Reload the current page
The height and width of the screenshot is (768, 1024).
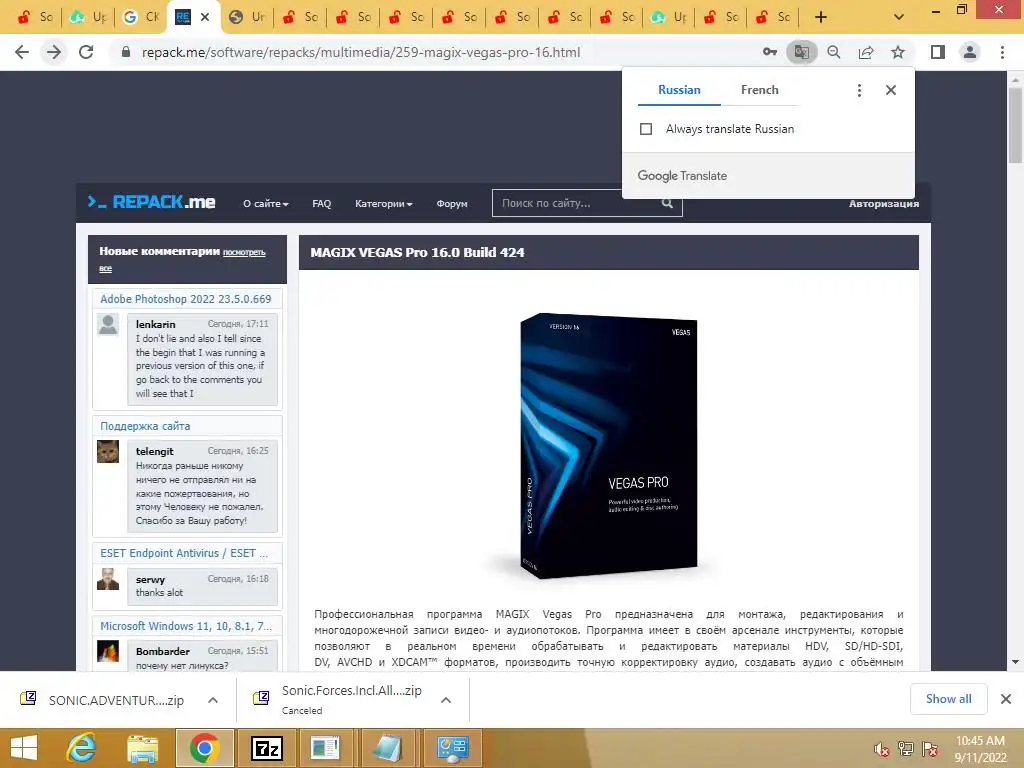(x=86, y=52)
